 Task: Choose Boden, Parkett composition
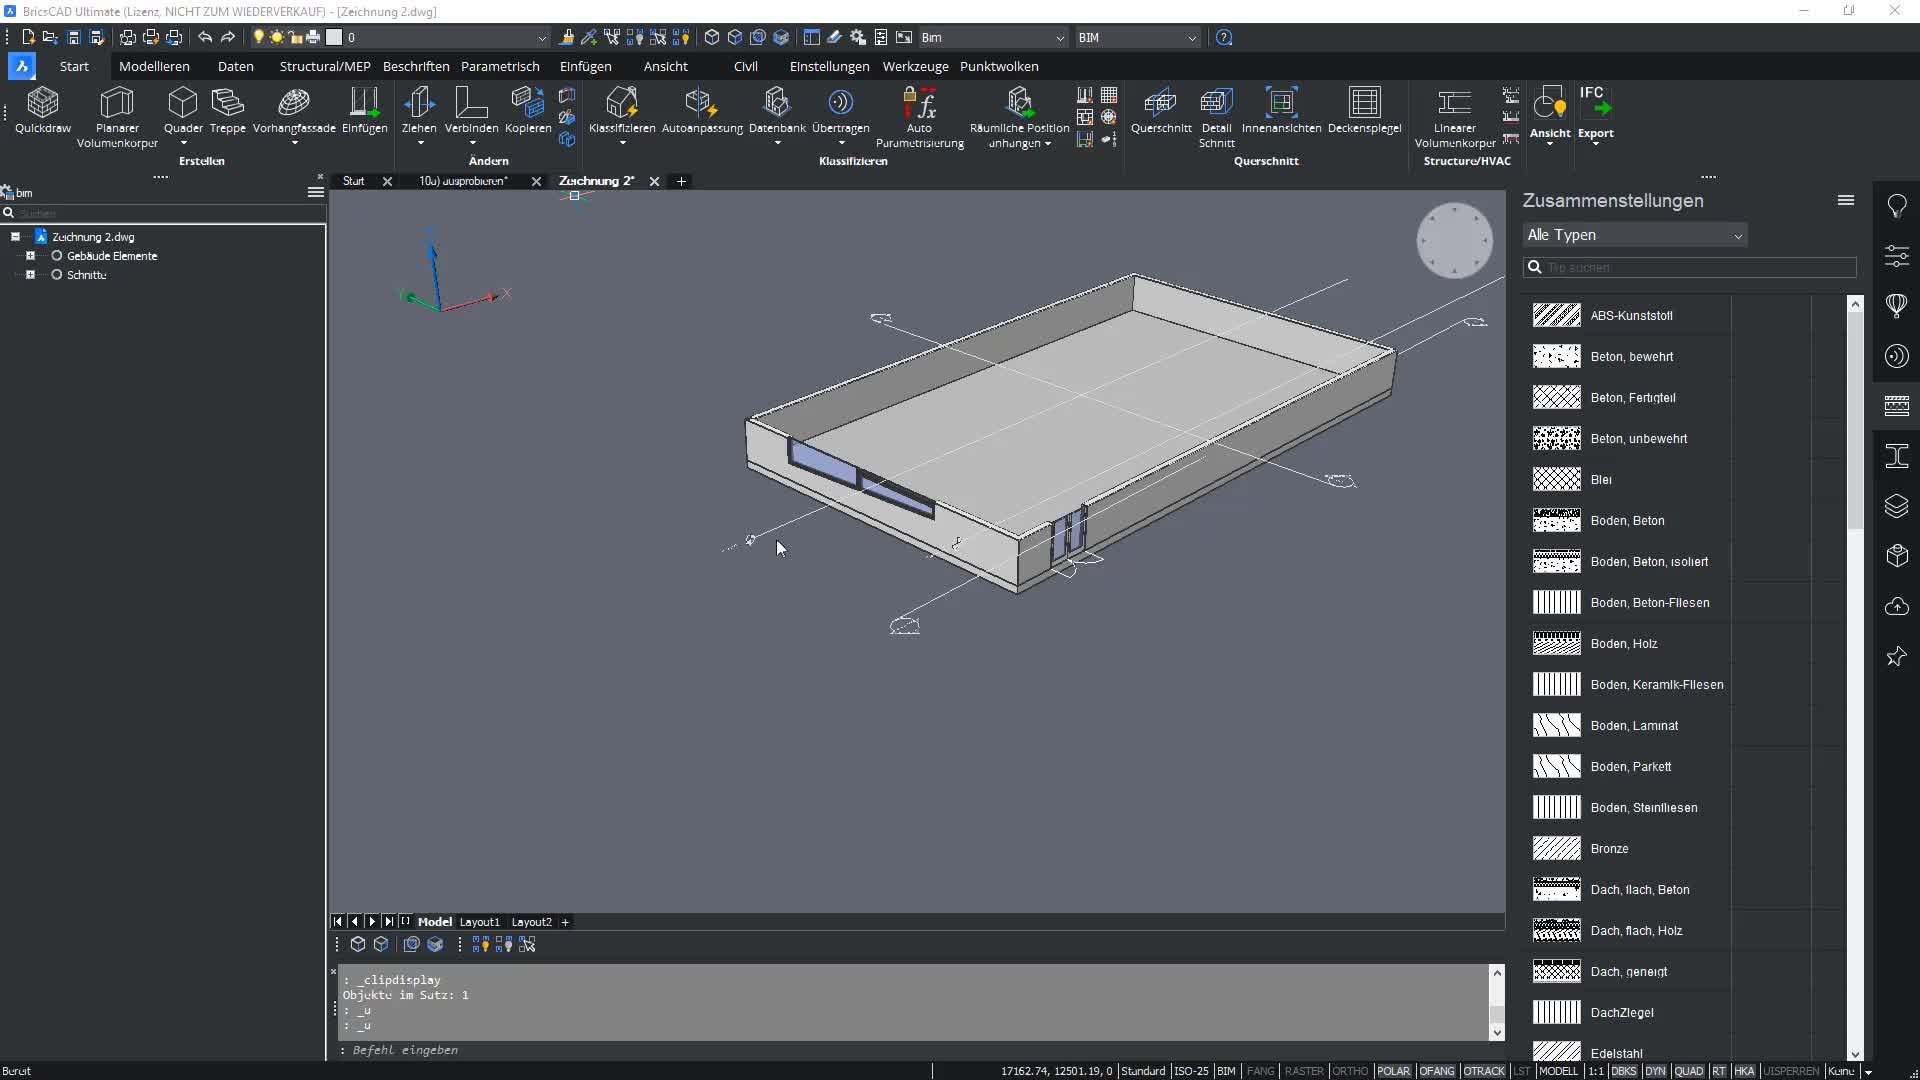[1631, 767]
